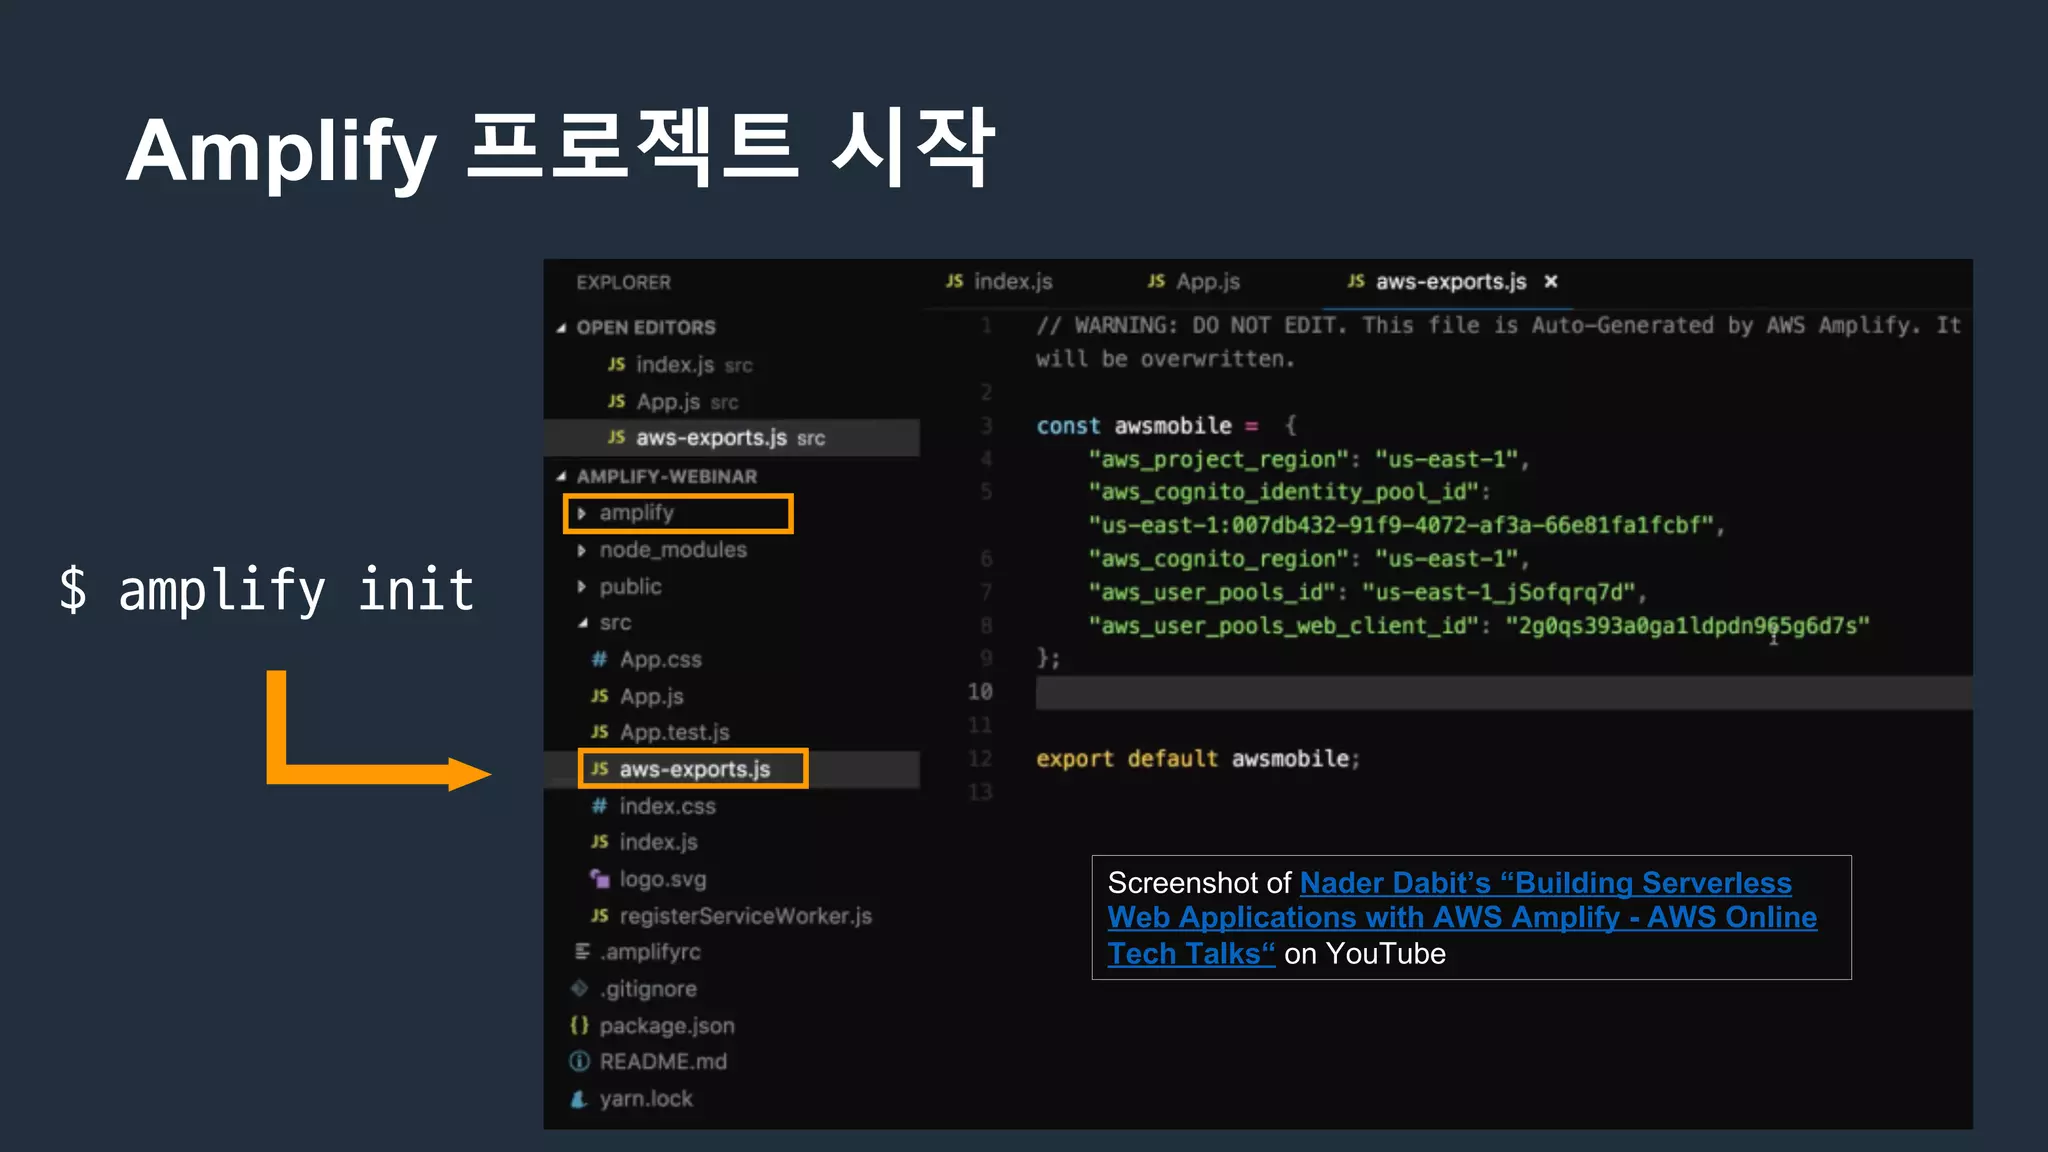Open the index.js editor tab
Image resolution: width=2048 pixels, height=1152 pixels.
coord(998,282)
